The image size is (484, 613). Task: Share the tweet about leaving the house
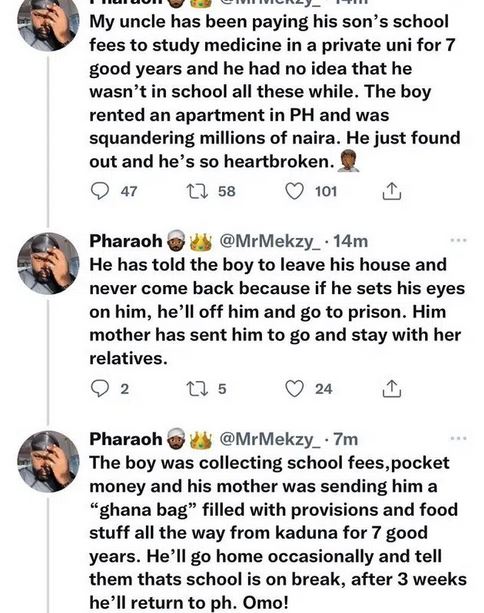(391, 389)
